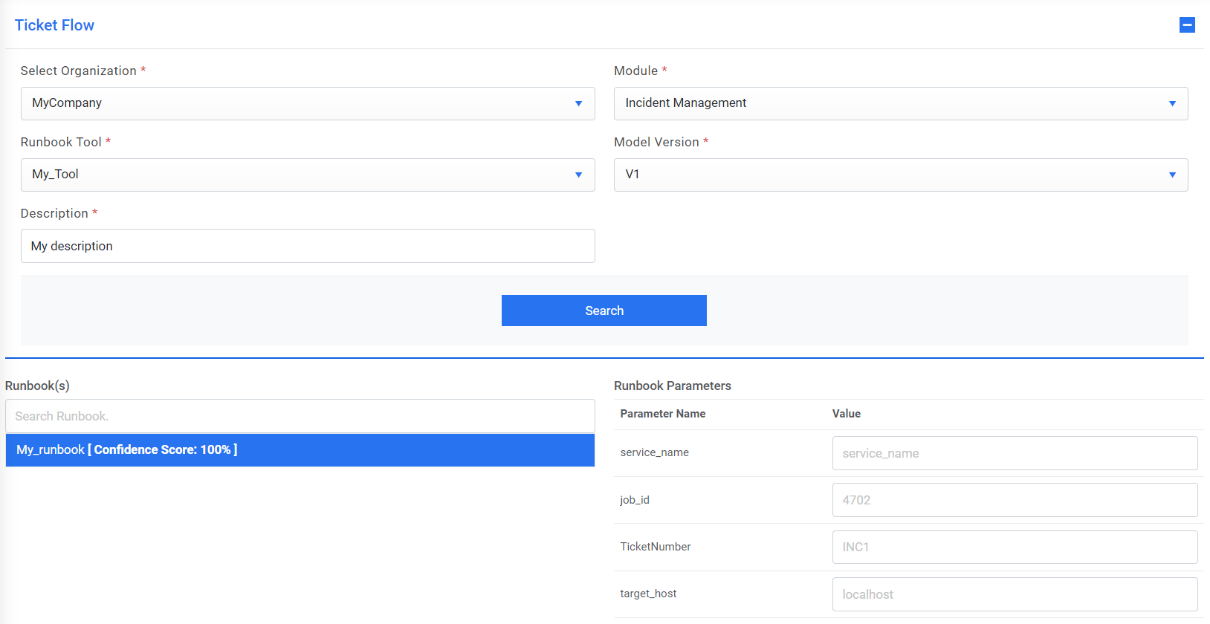The image size is (1210, 624).
Task: Click the Description text field
Action: (x=307, y=246)
